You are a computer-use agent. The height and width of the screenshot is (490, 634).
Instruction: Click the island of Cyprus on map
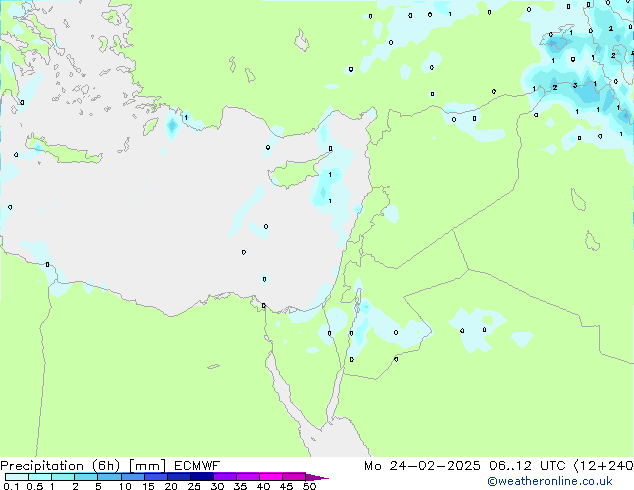(297, 171)
